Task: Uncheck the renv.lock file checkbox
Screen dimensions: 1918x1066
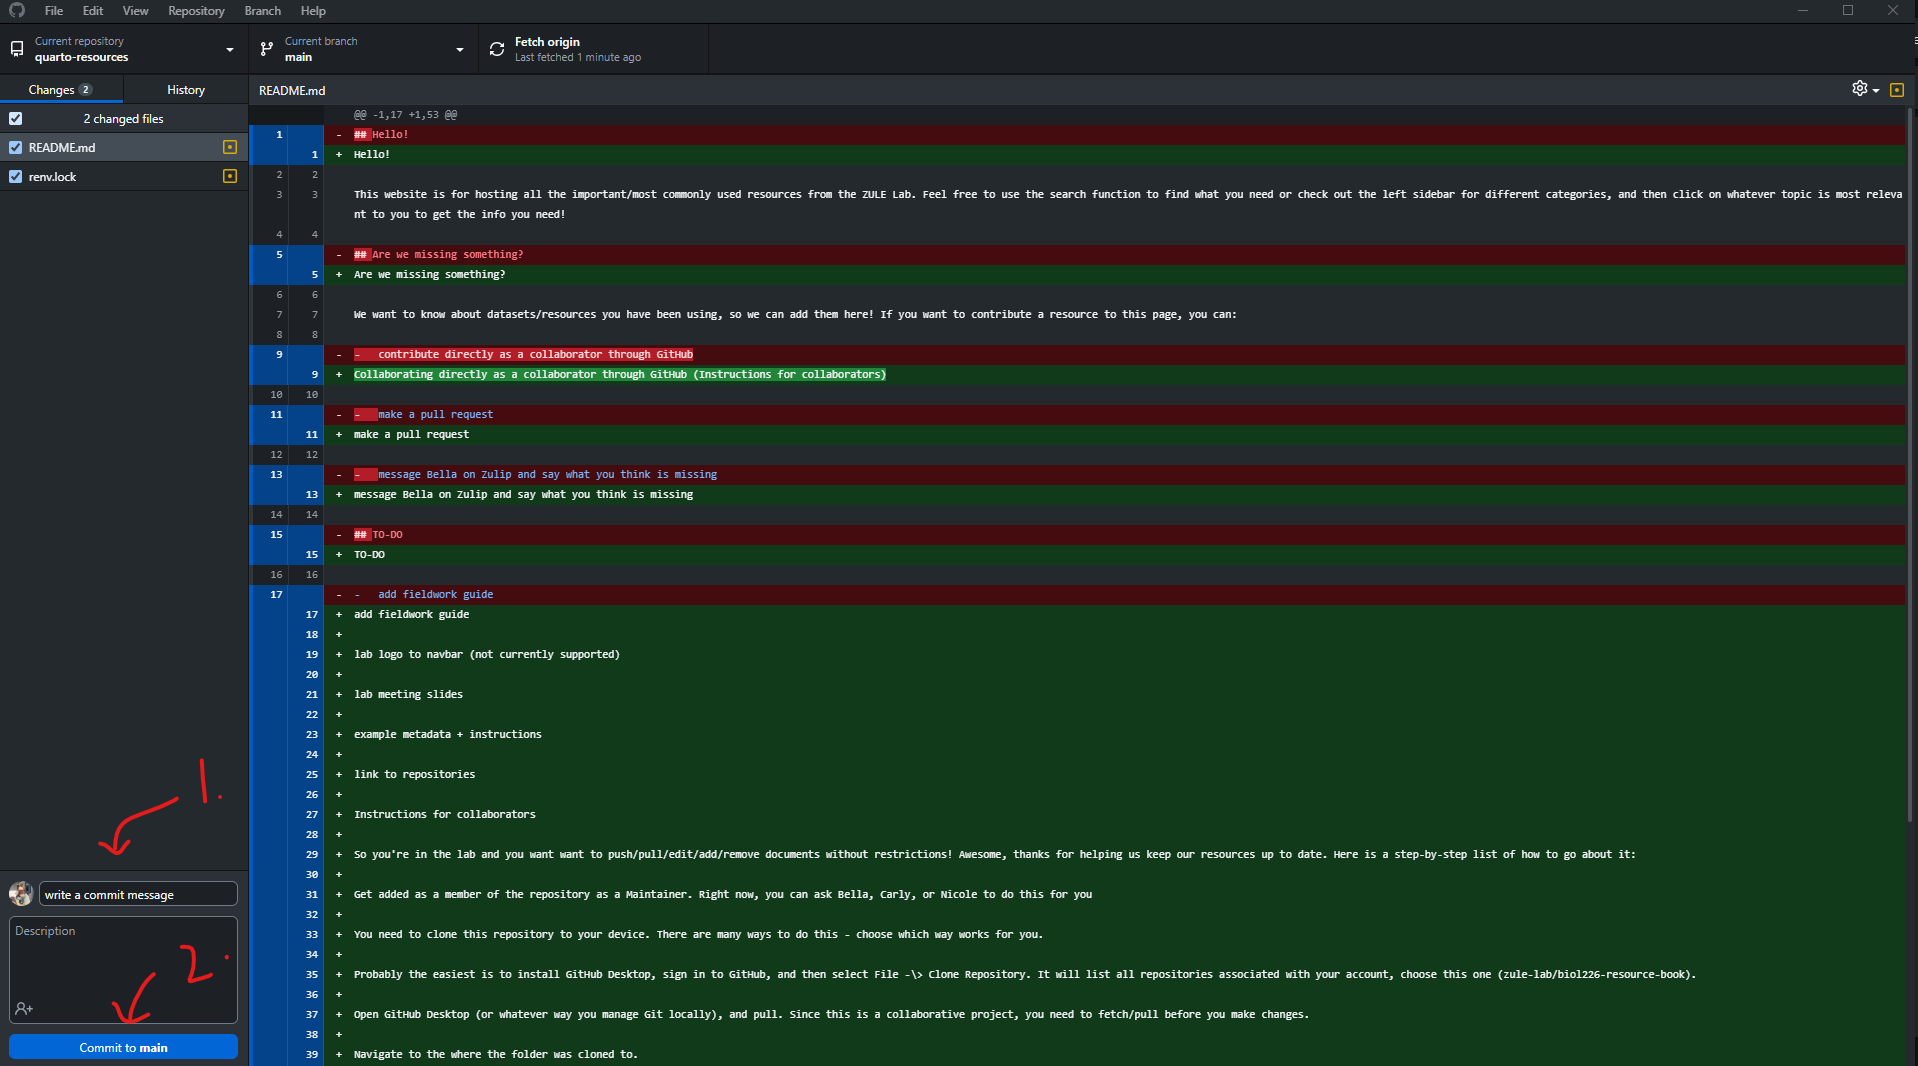Action: [16, 176]
